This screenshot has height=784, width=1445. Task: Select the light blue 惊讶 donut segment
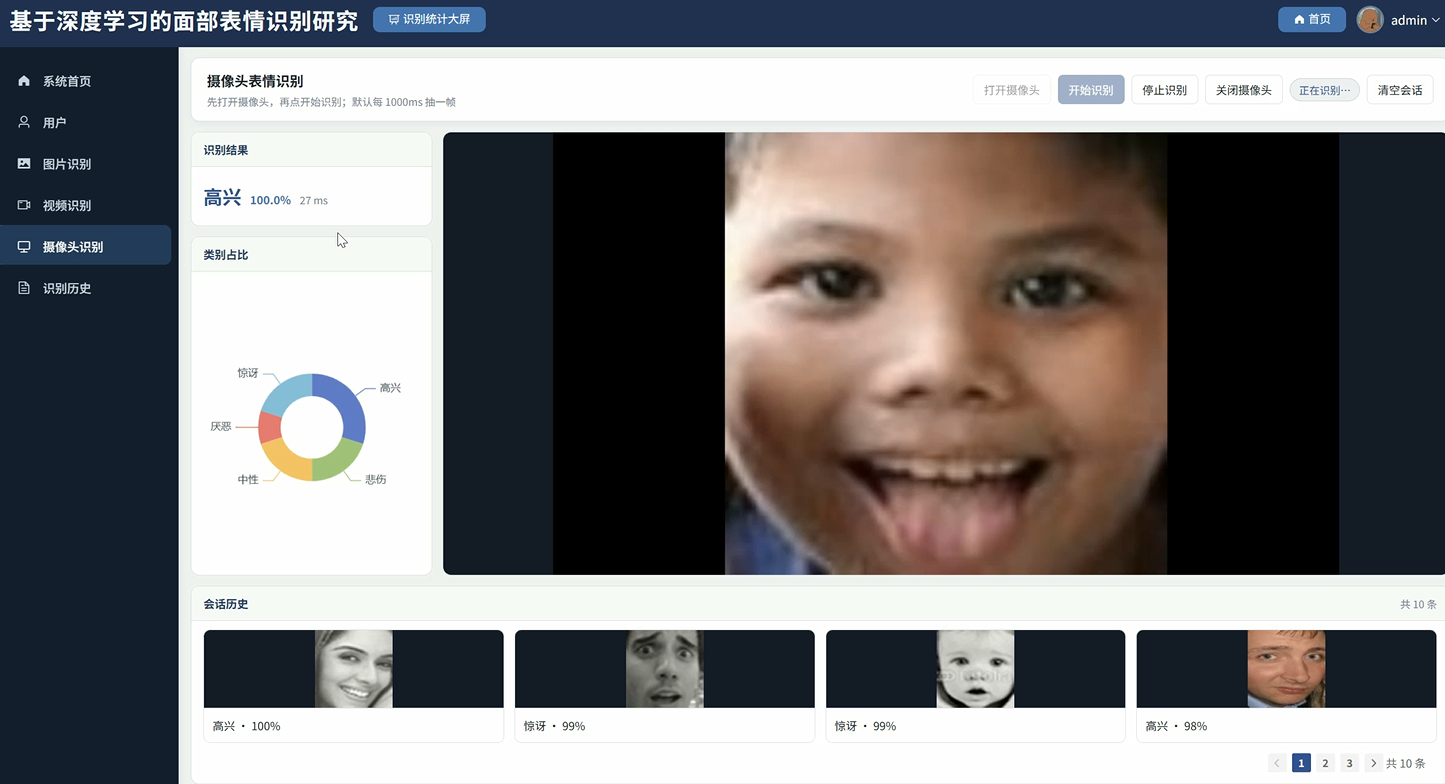(x=288, y=394)
